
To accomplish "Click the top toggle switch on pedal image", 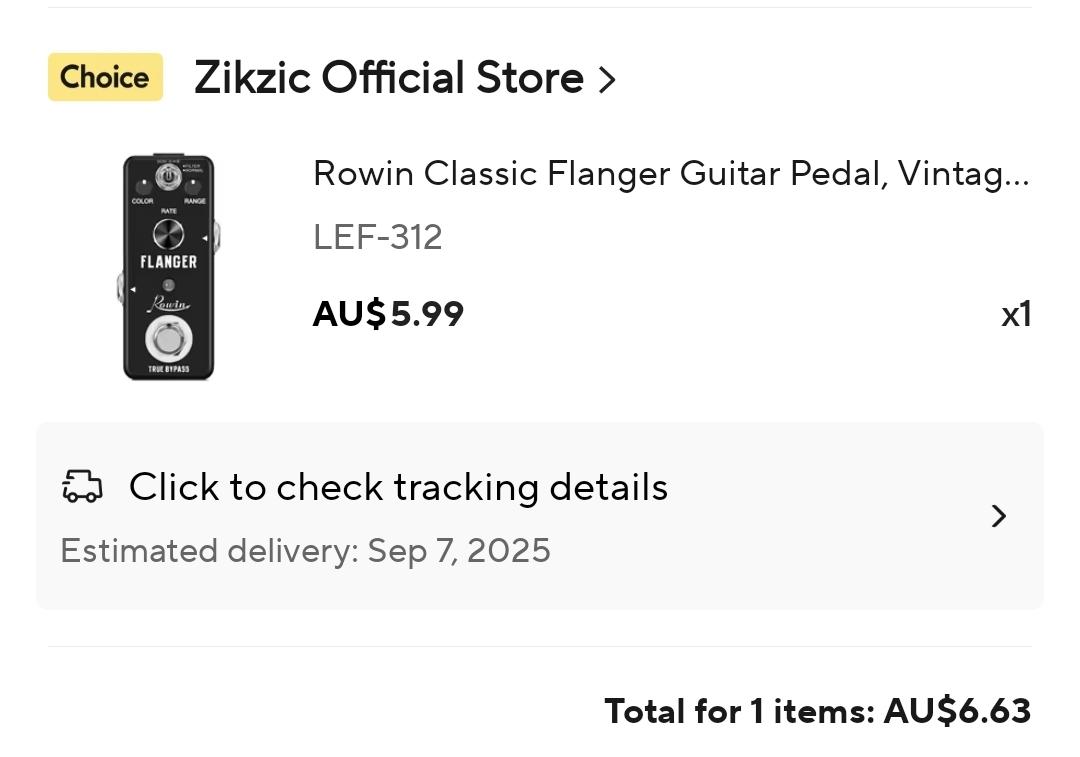I will [x=167, y=176].
